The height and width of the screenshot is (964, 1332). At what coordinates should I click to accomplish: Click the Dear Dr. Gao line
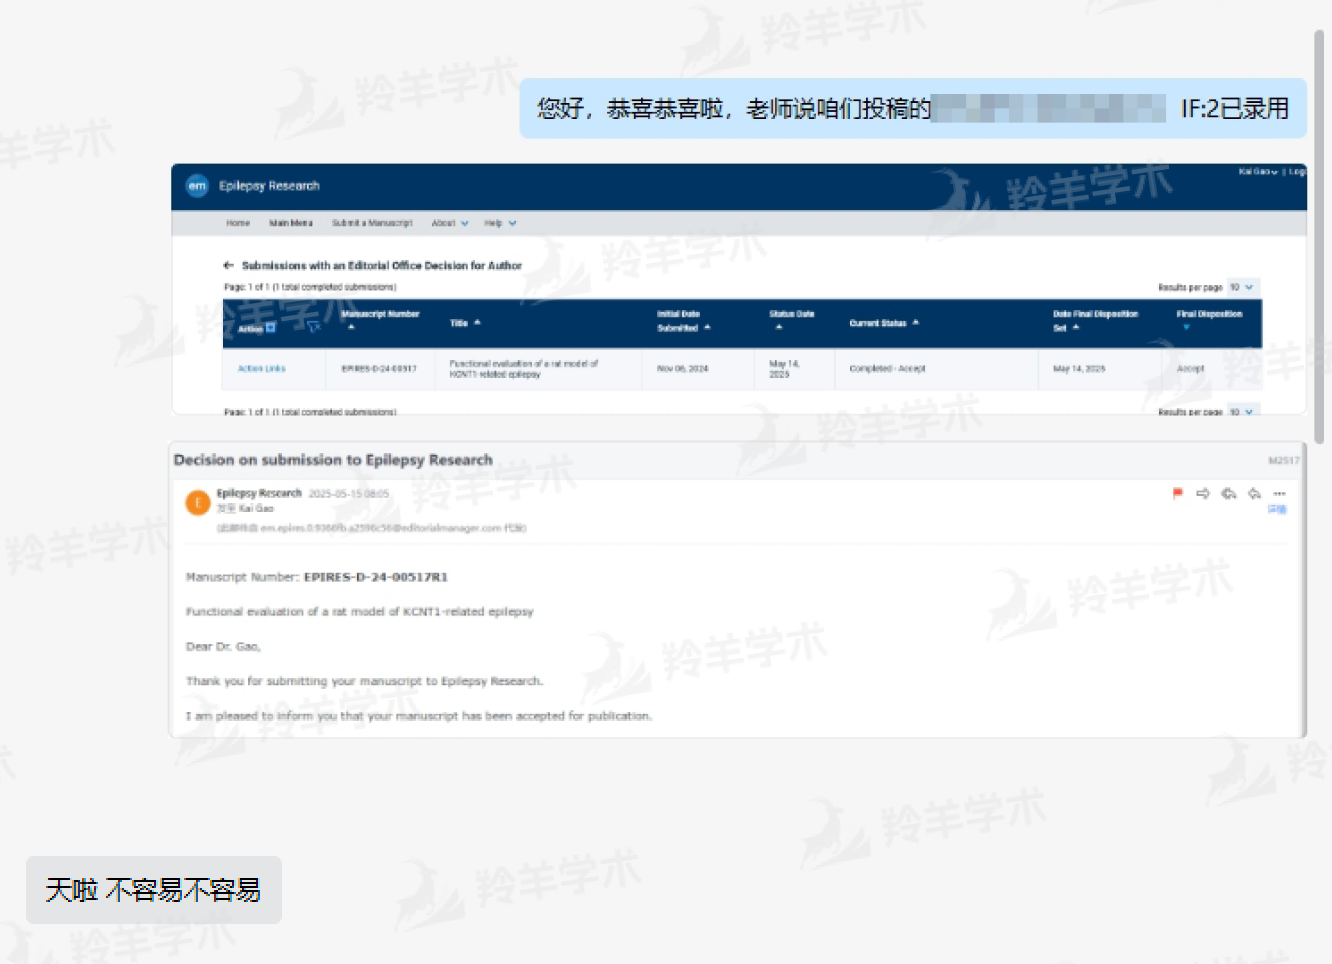tap(223, 647)
